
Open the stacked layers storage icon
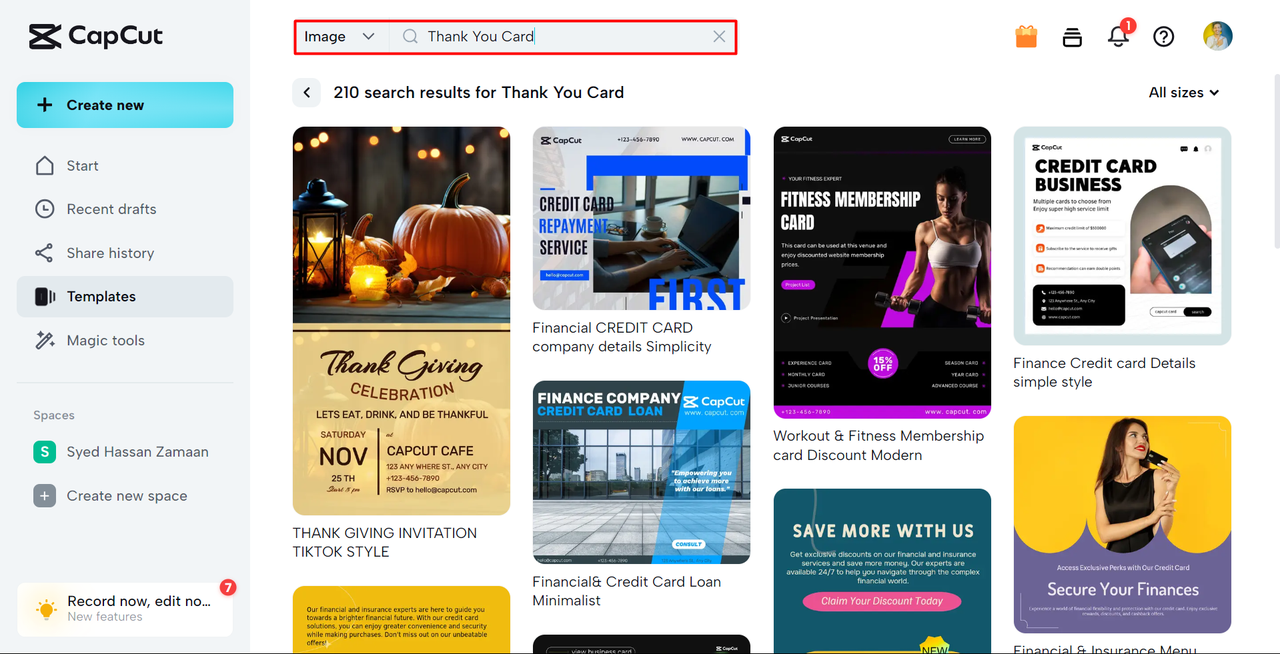[1072, 37]
